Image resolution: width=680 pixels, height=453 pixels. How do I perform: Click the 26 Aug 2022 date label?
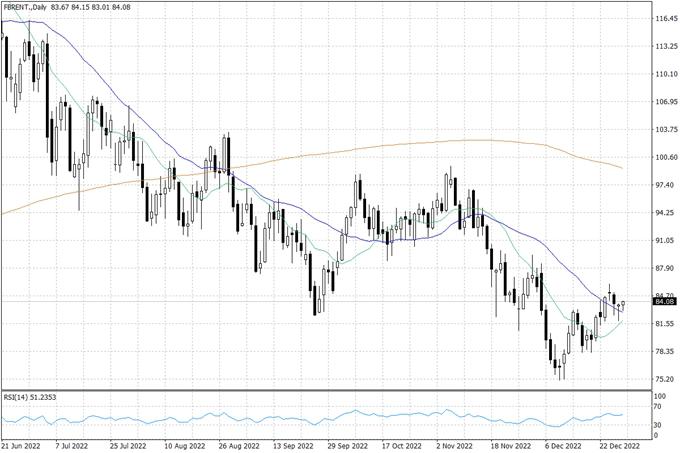(237, 445)
